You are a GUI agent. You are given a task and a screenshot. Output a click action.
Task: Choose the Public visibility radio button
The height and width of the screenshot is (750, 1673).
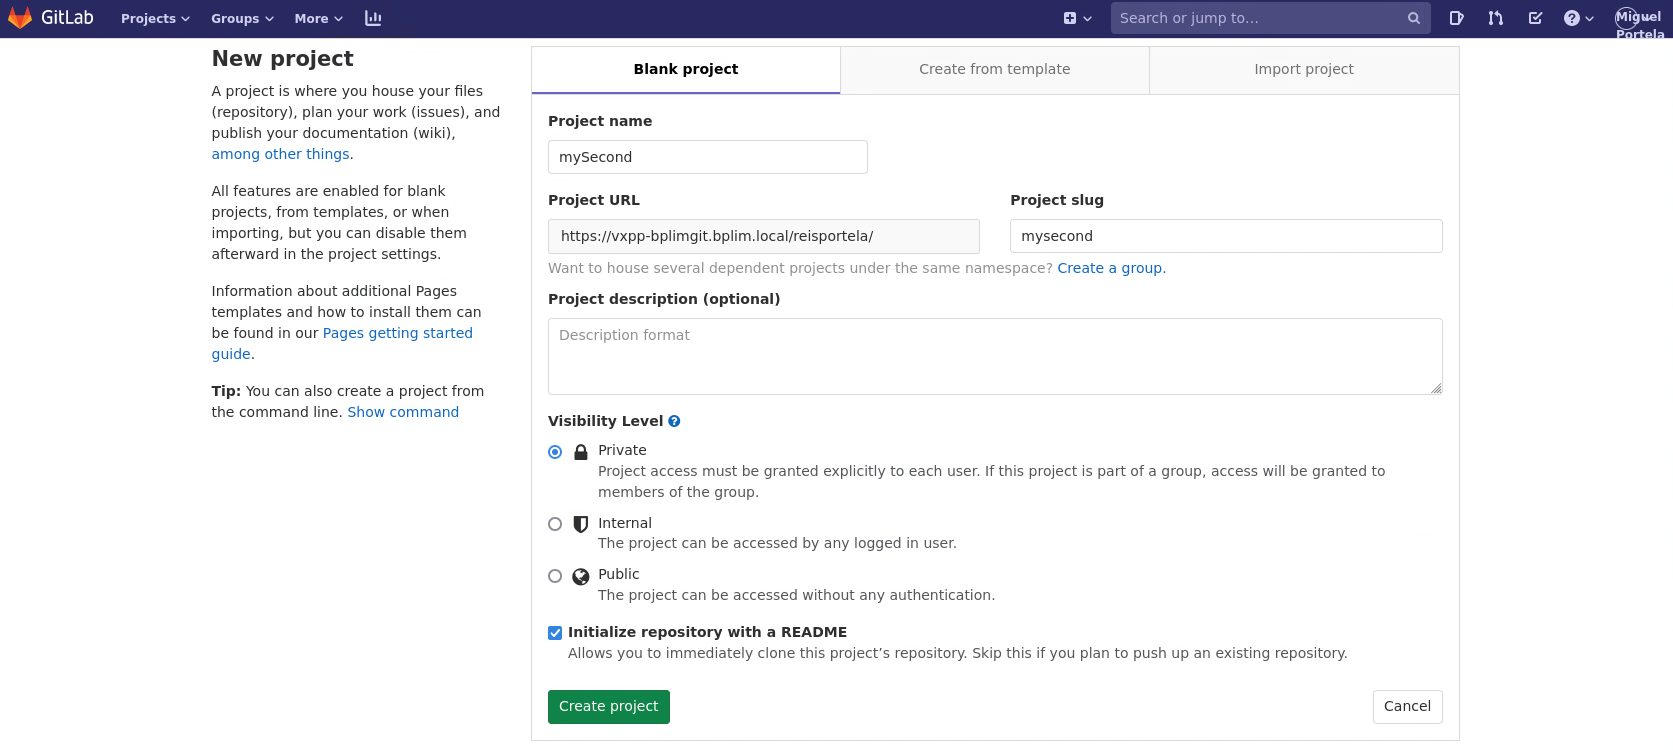pyautogui.click(x=555, y=576)
